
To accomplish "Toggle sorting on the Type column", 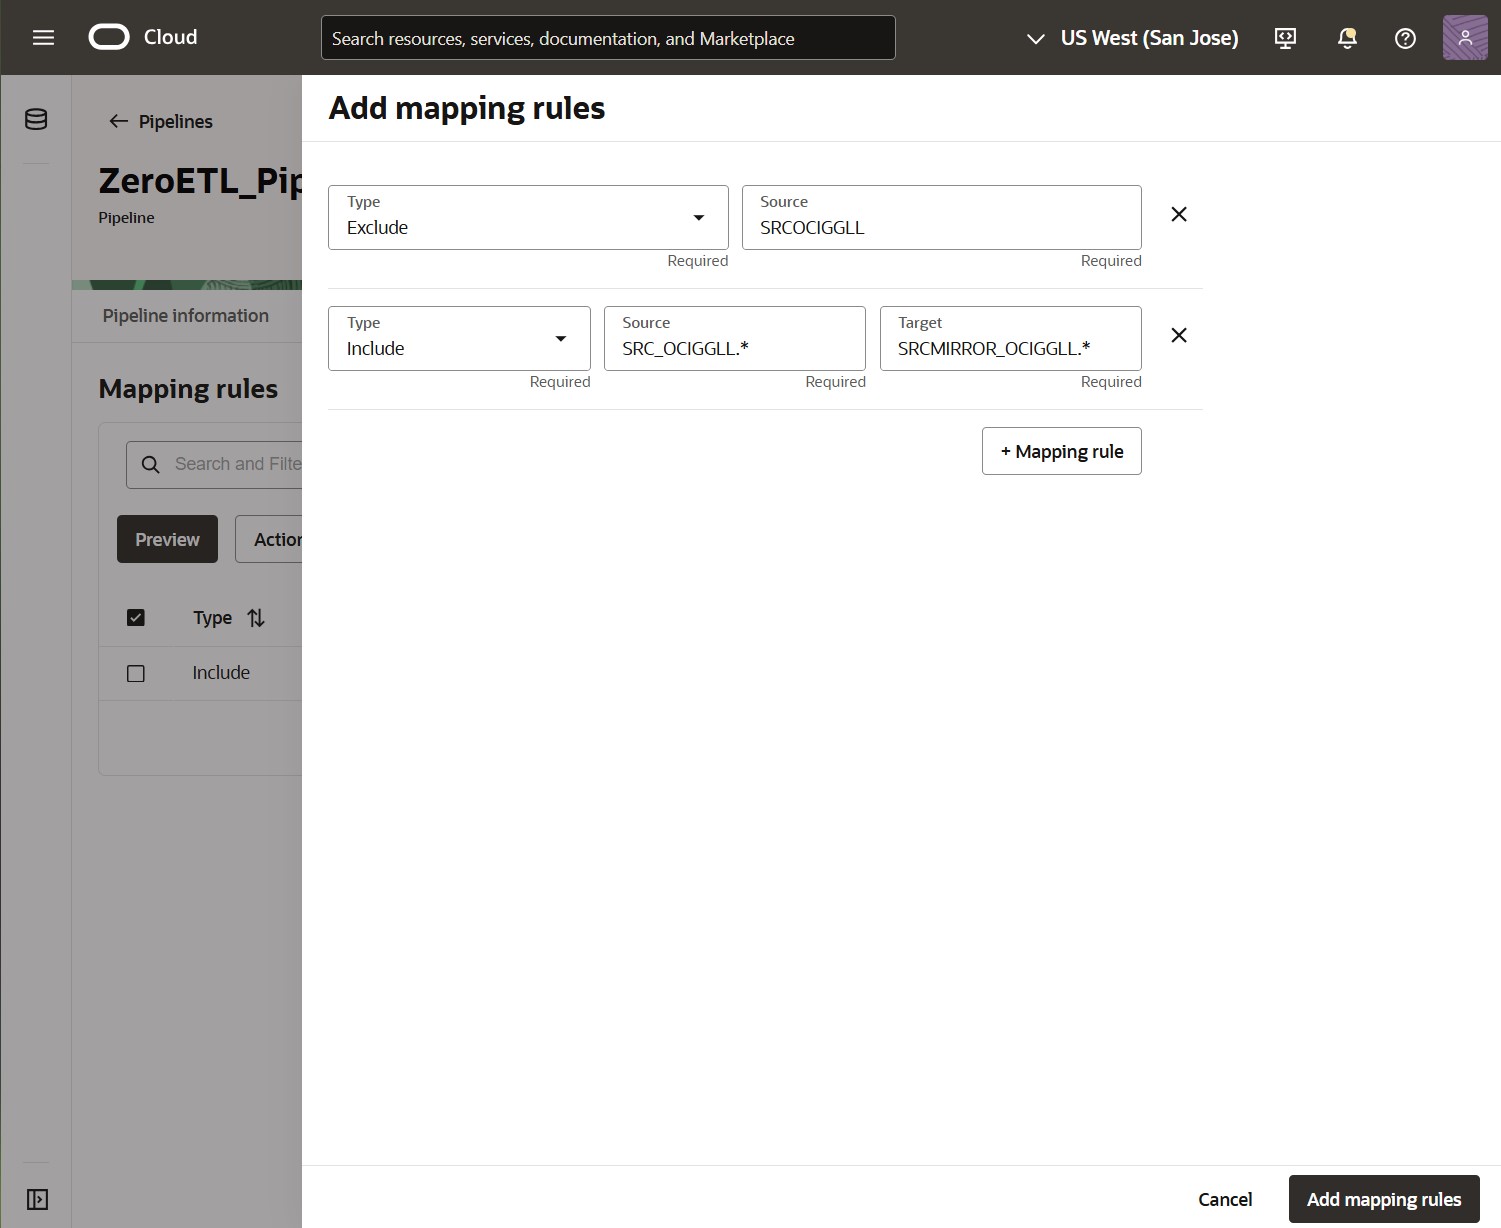I will click(x=255, y=618).
